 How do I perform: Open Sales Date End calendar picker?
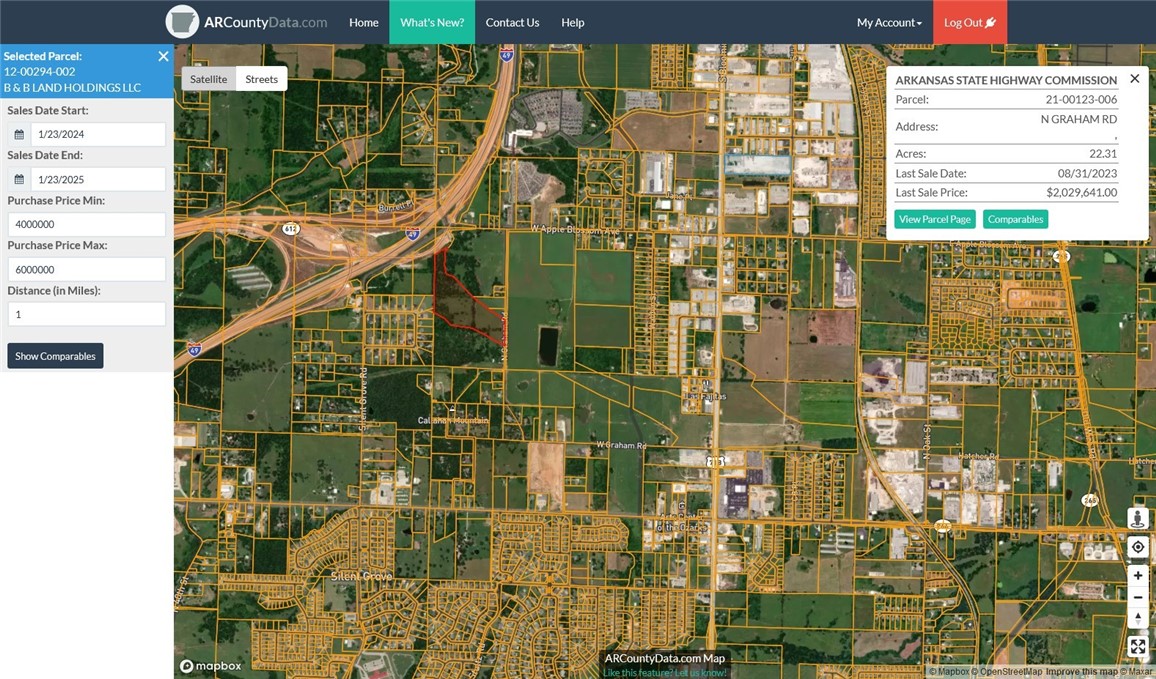click(19, 180)
